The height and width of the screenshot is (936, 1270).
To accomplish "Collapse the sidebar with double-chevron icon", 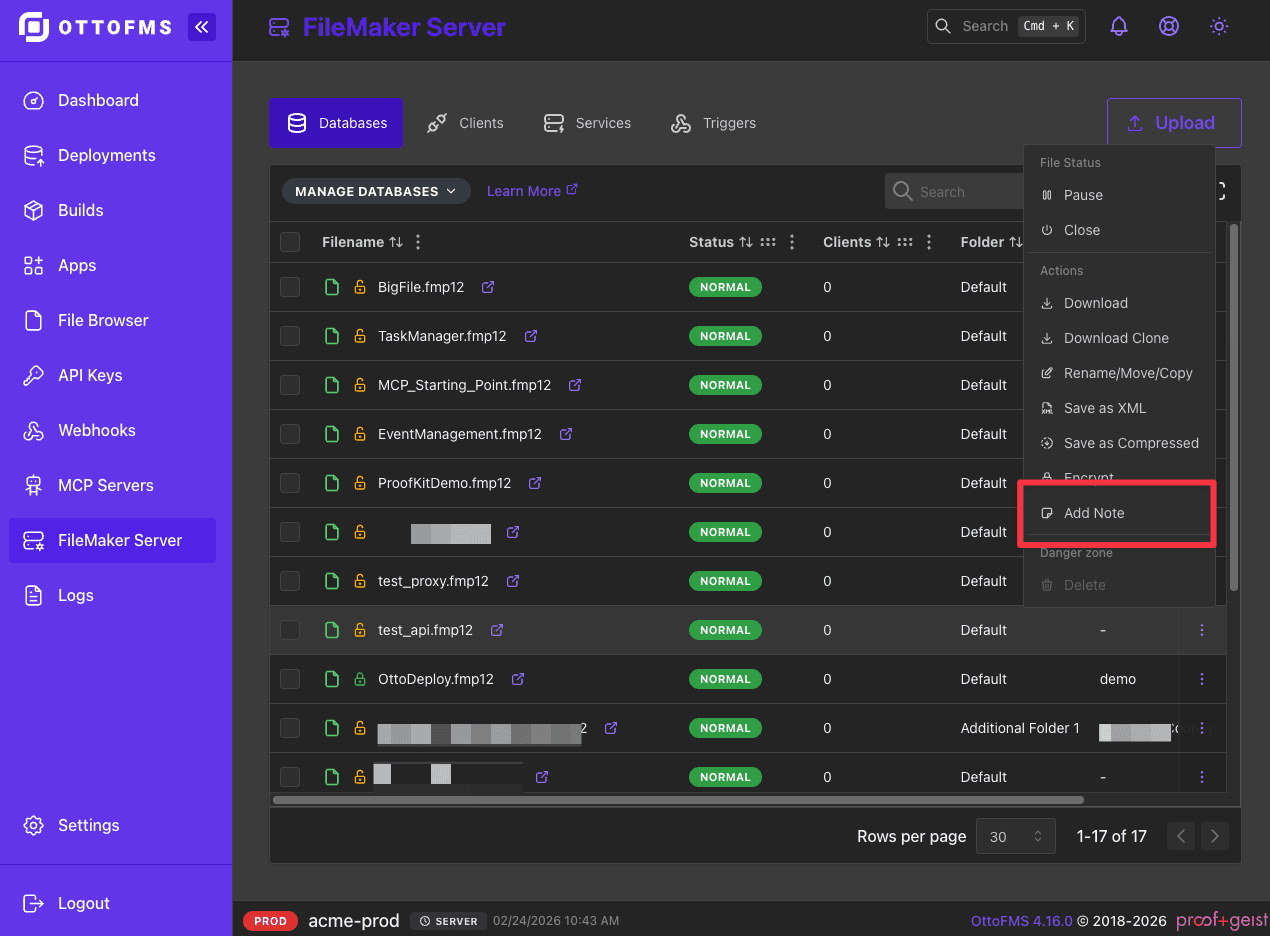I will (201, 27).
